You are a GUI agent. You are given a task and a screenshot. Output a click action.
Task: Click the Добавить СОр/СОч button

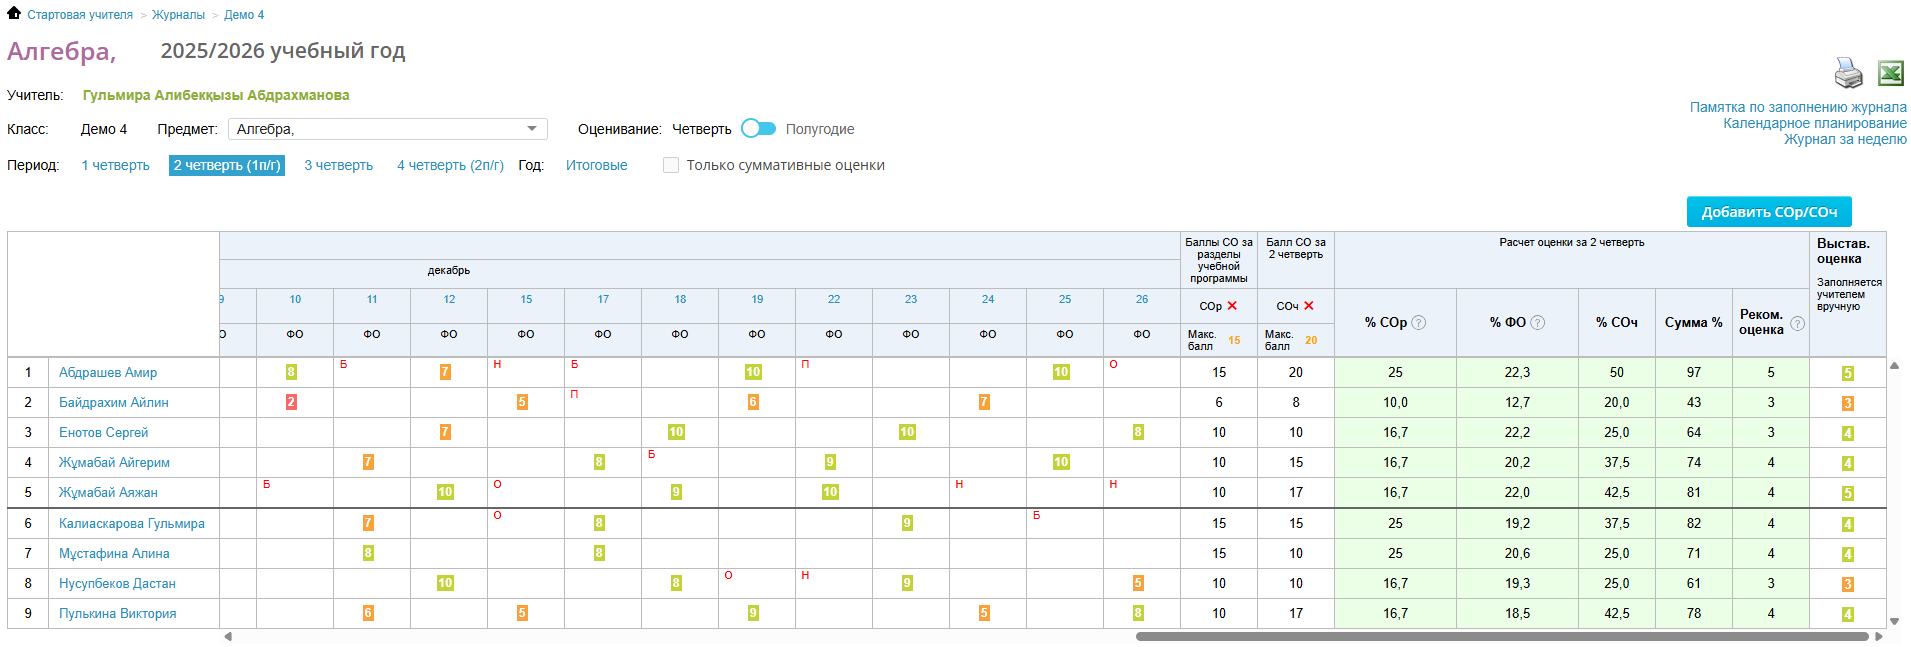(x=1768, y=212)
